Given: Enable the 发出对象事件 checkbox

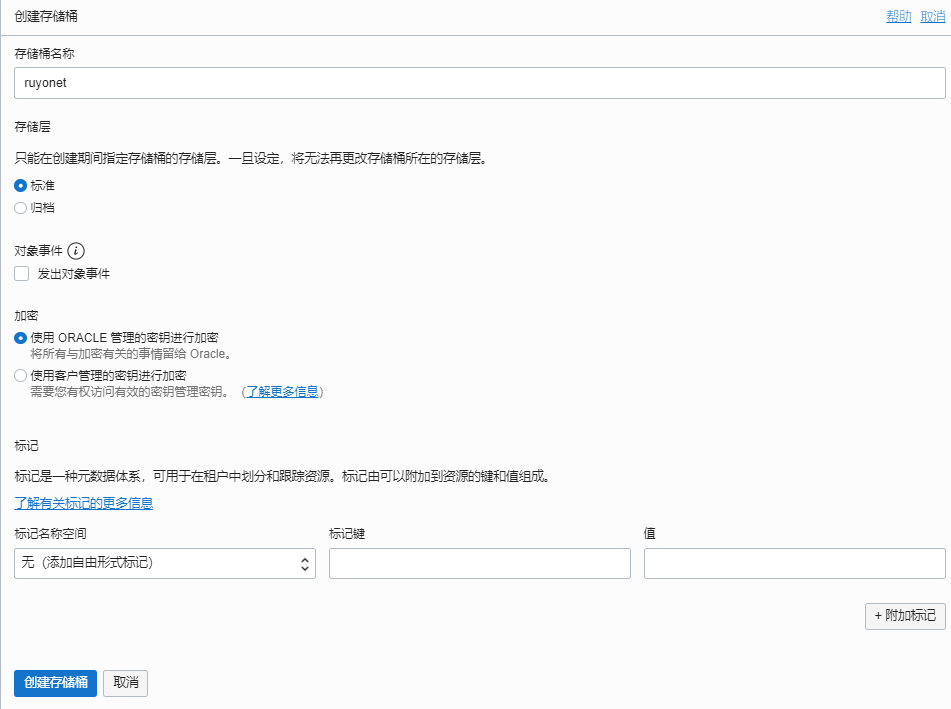Looking at the screenshot, I should tap(22, 274).
